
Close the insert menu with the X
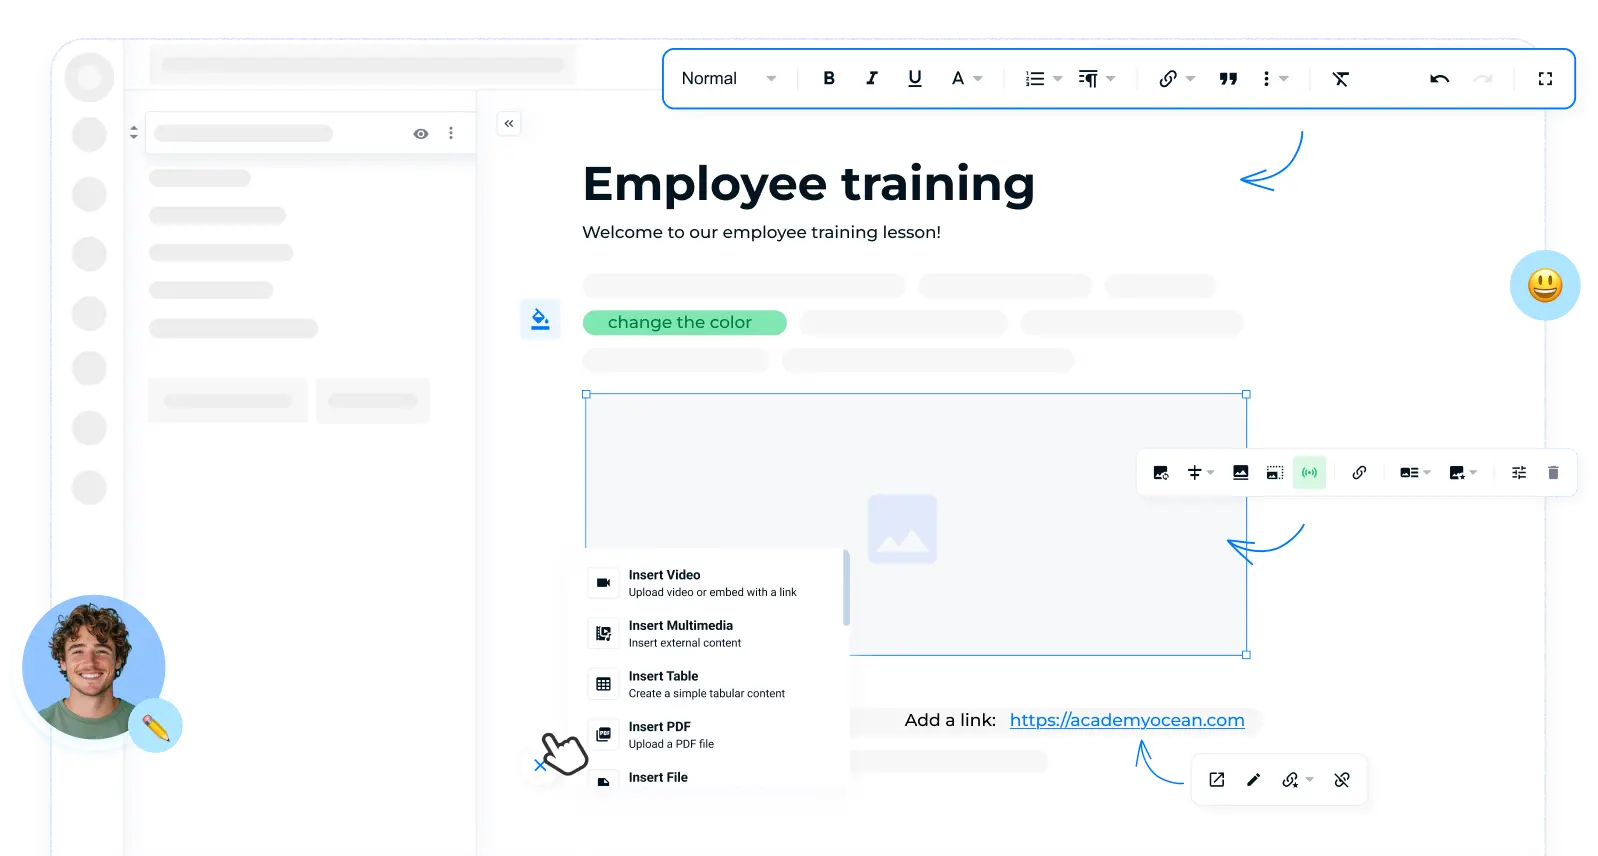(x=540, y=765)
